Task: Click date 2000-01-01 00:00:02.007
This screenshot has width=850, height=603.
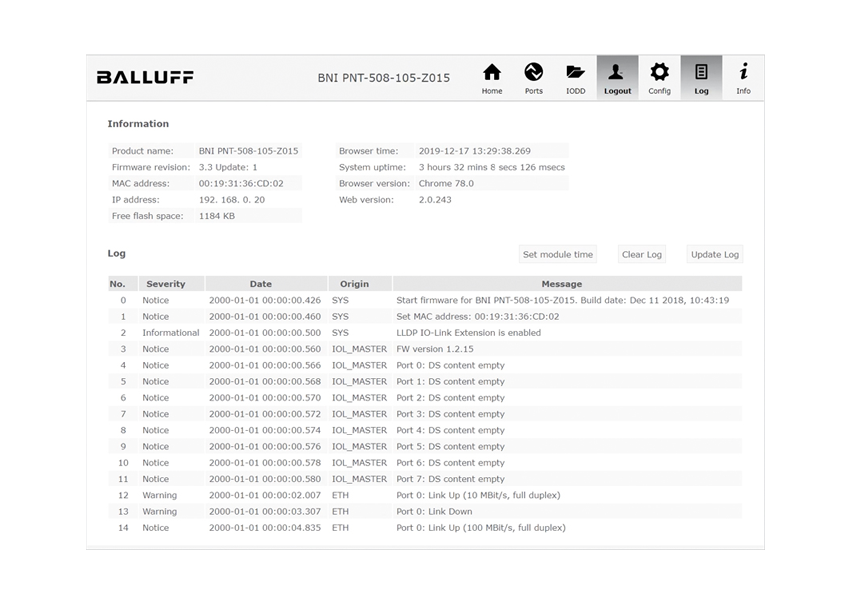Action: click(x=265, y=495)
